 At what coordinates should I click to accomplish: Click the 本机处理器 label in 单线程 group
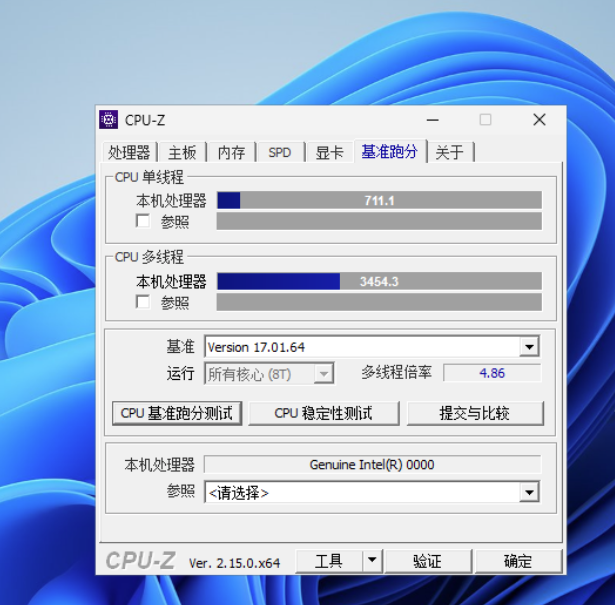click(171, 201)
